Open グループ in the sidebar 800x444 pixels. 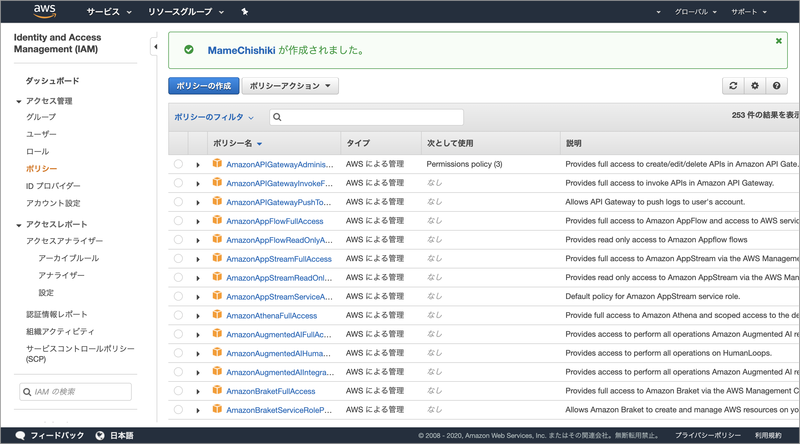coord(41,117)
